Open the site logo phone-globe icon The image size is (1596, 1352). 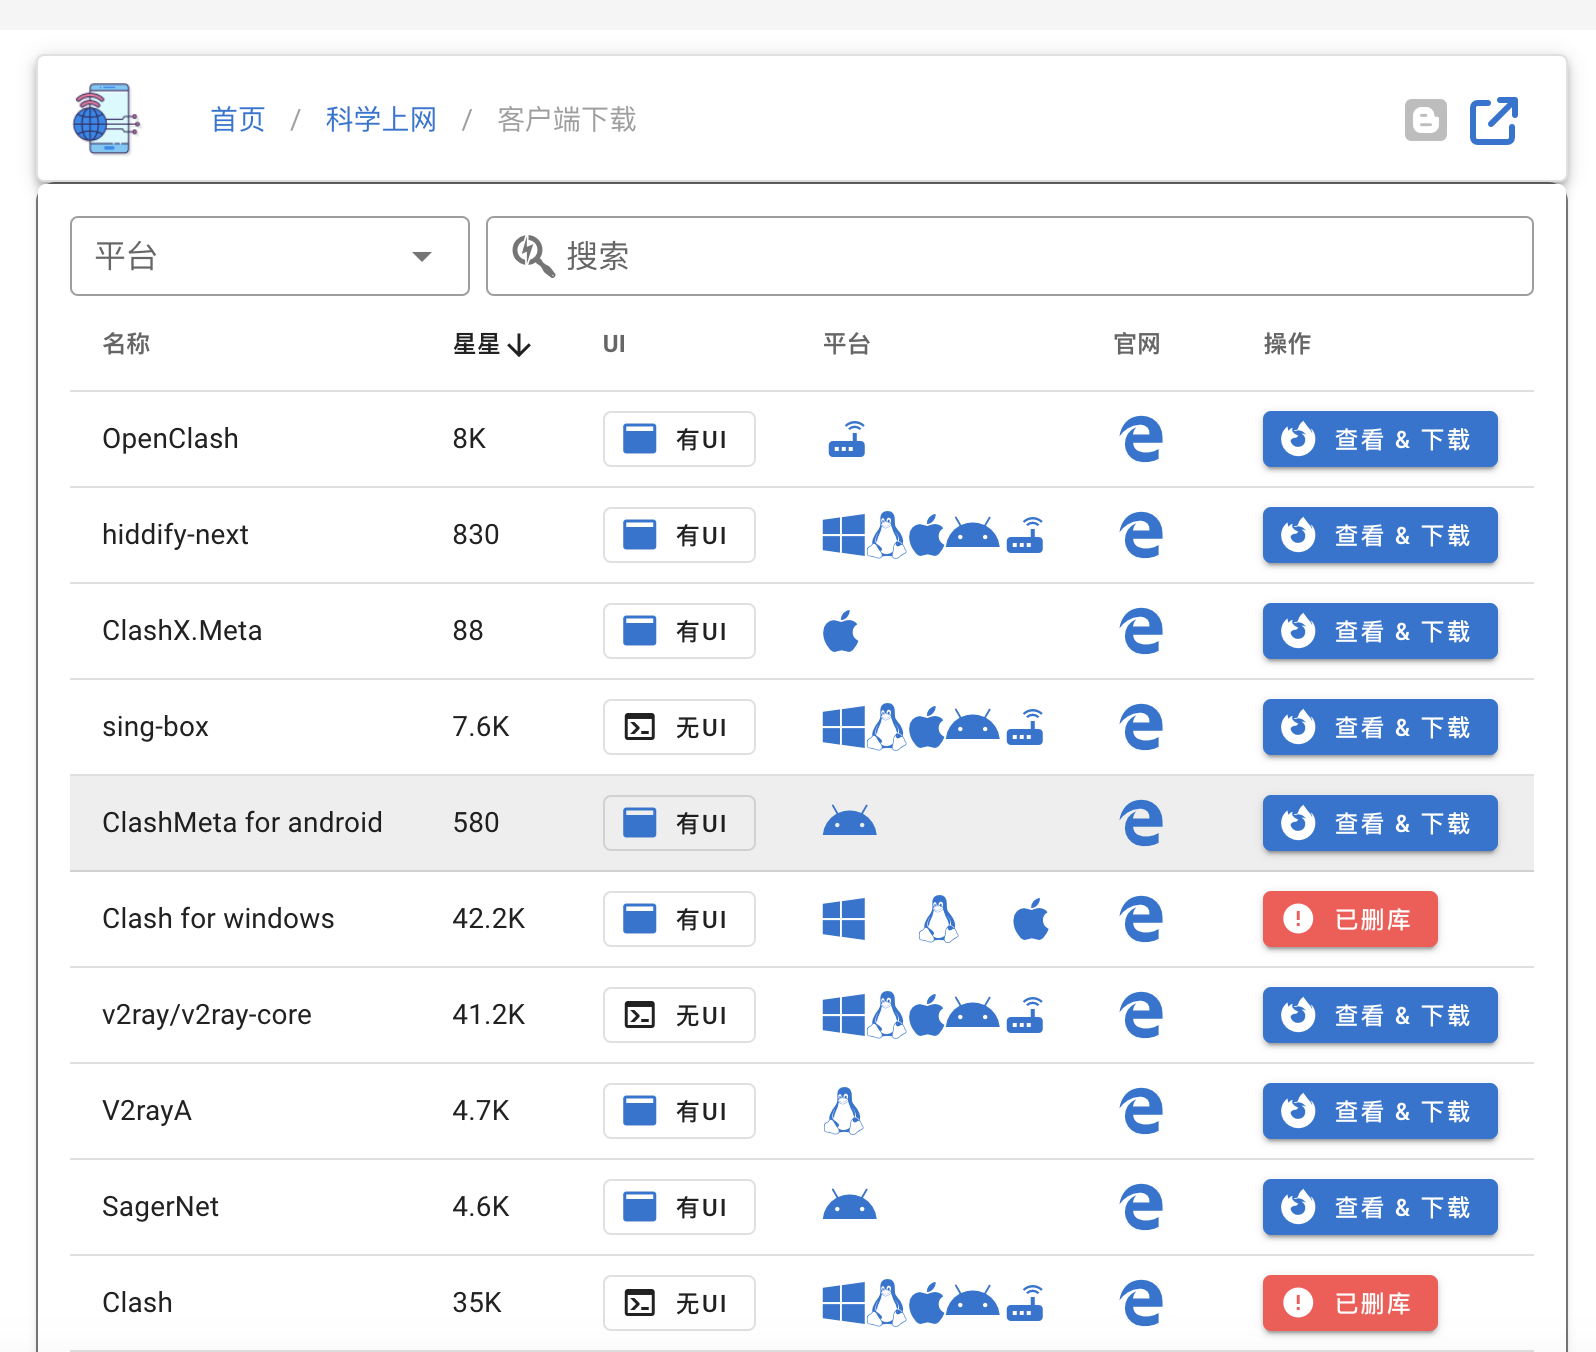point(105,119)
